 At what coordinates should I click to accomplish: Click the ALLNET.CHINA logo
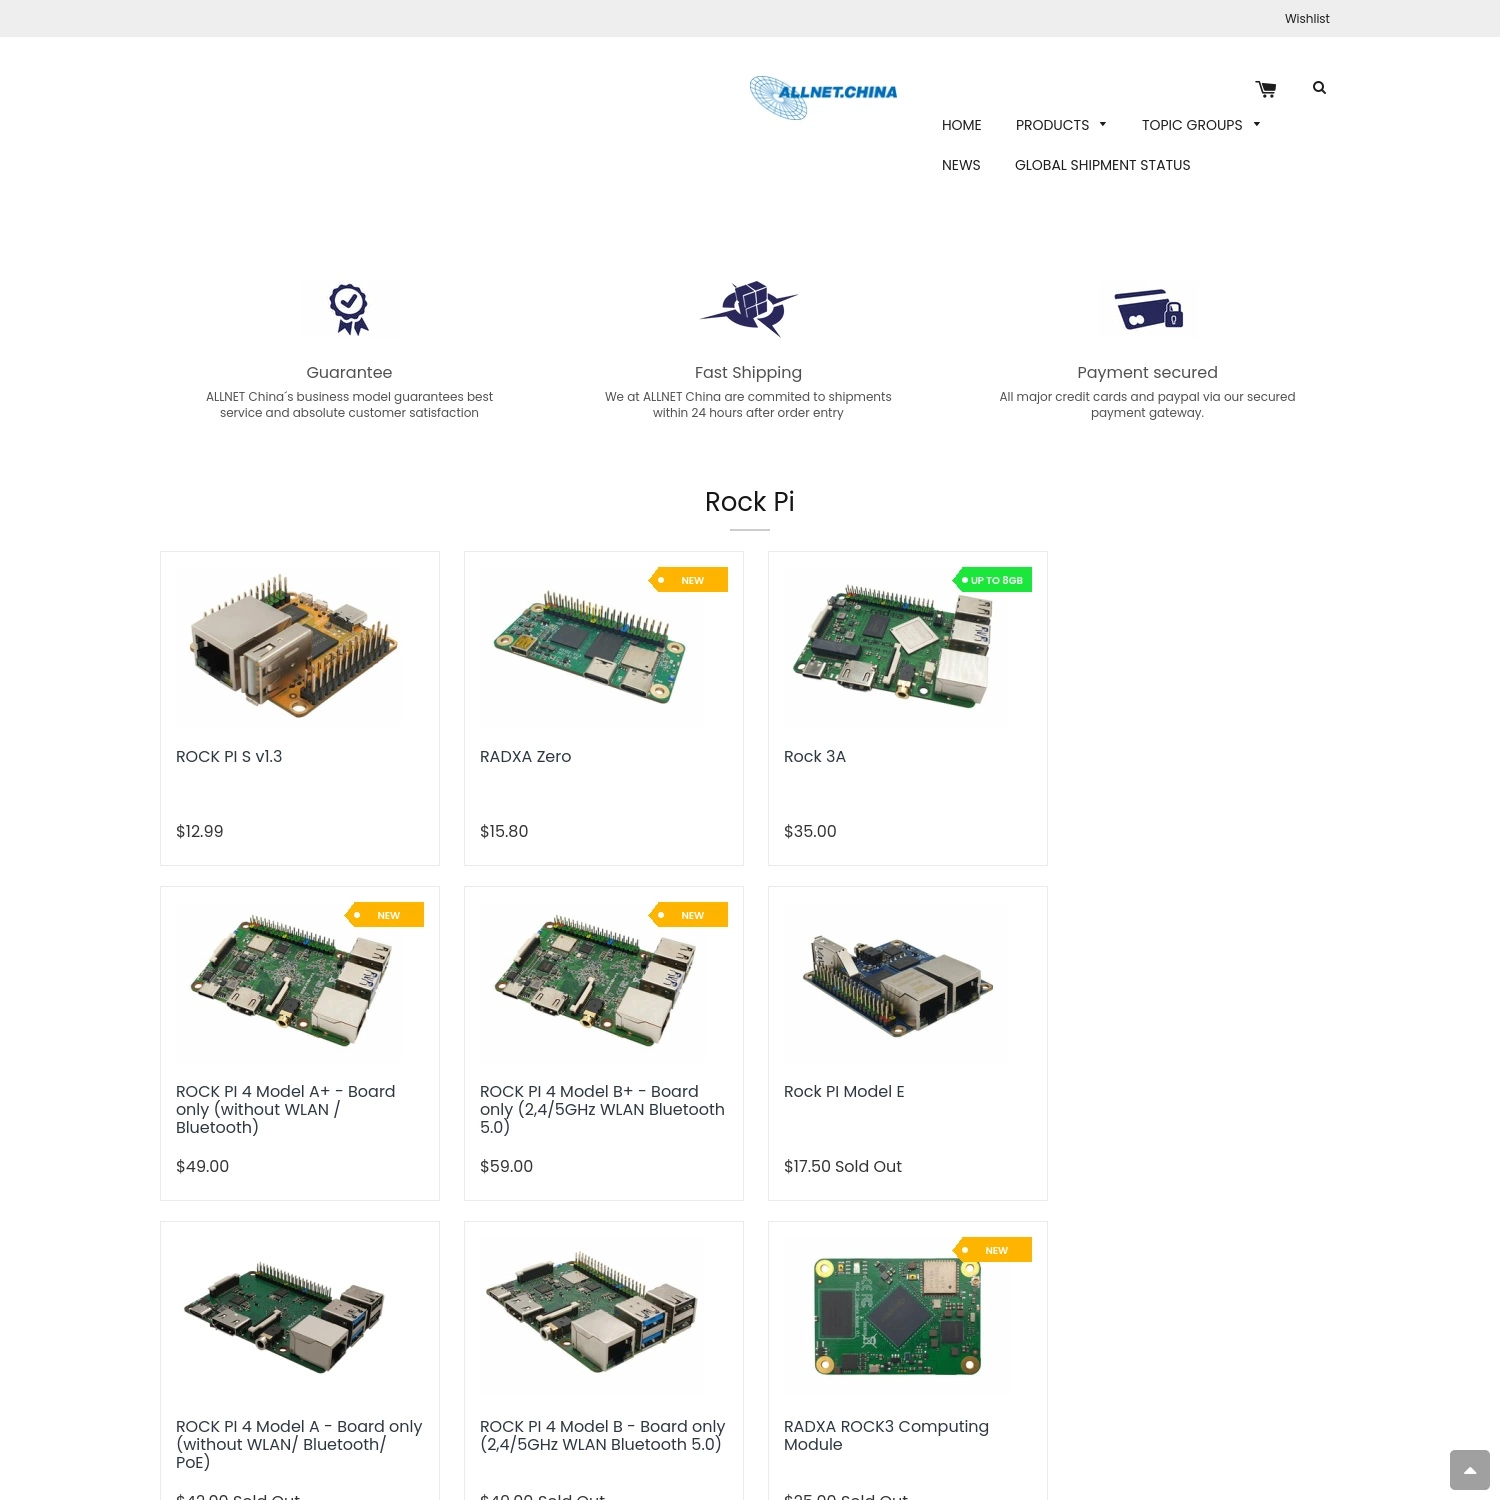[x=823, y=97]
